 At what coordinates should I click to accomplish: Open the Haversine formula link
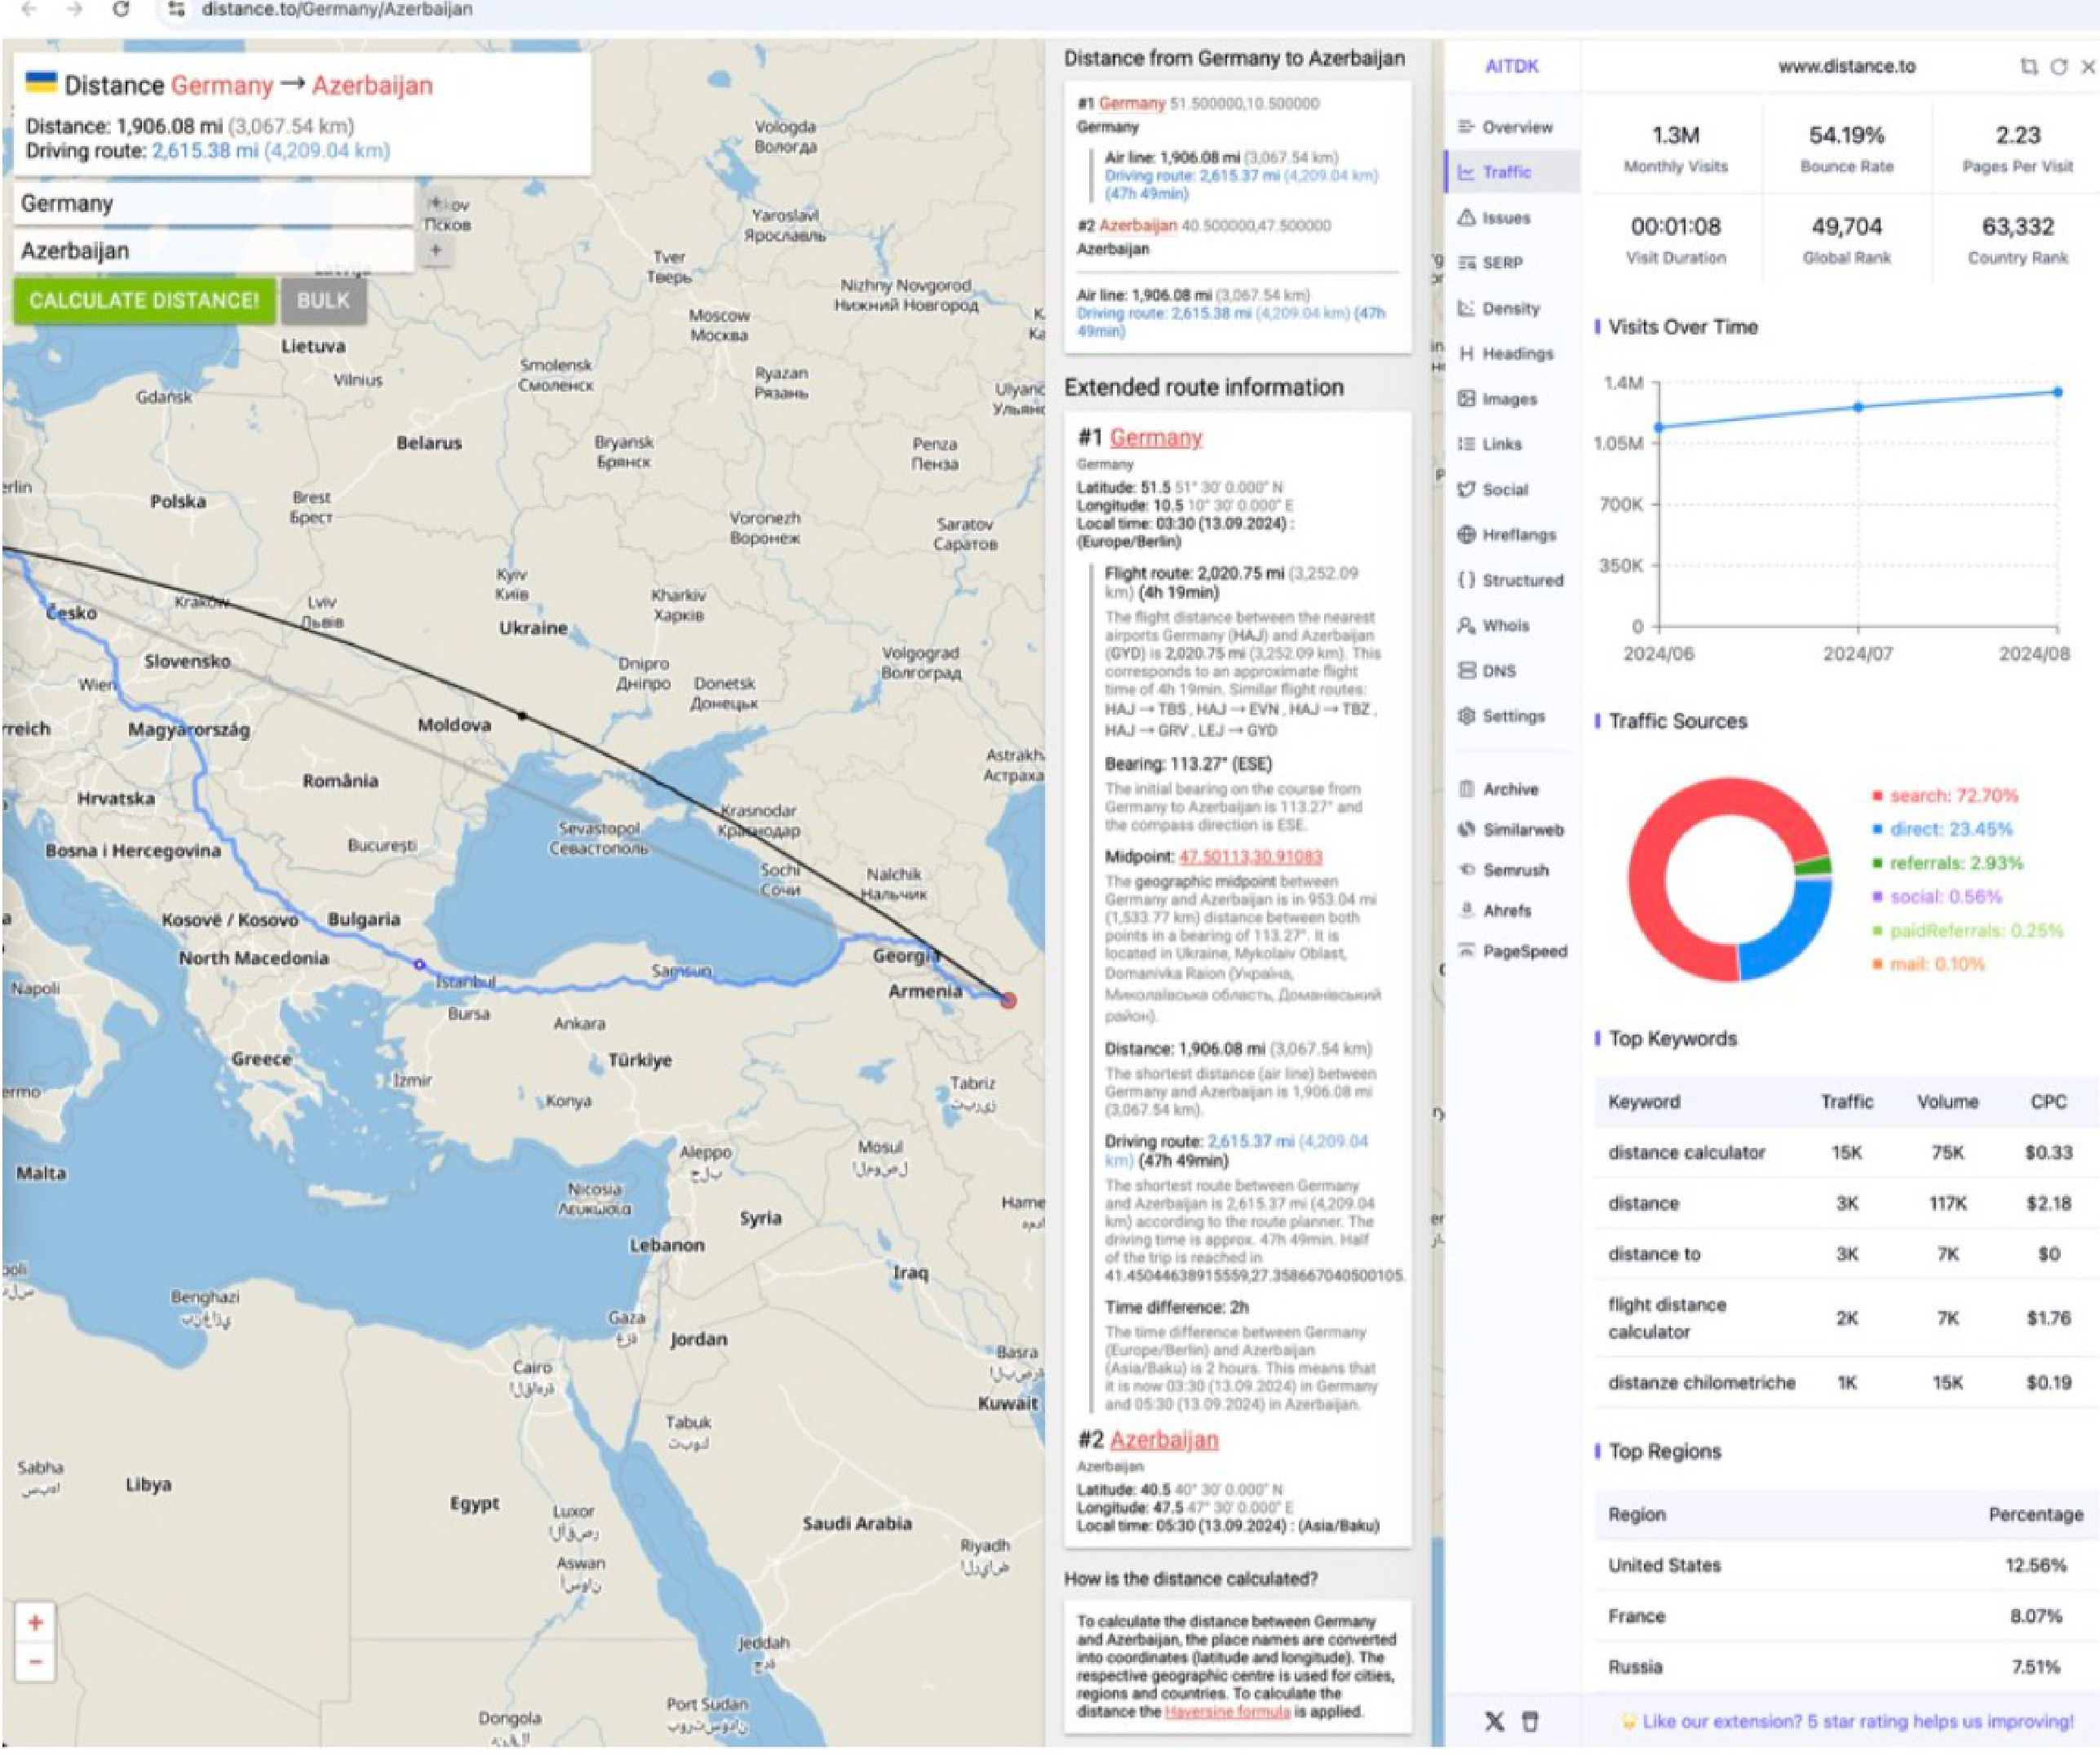tap(1227, 1711)
